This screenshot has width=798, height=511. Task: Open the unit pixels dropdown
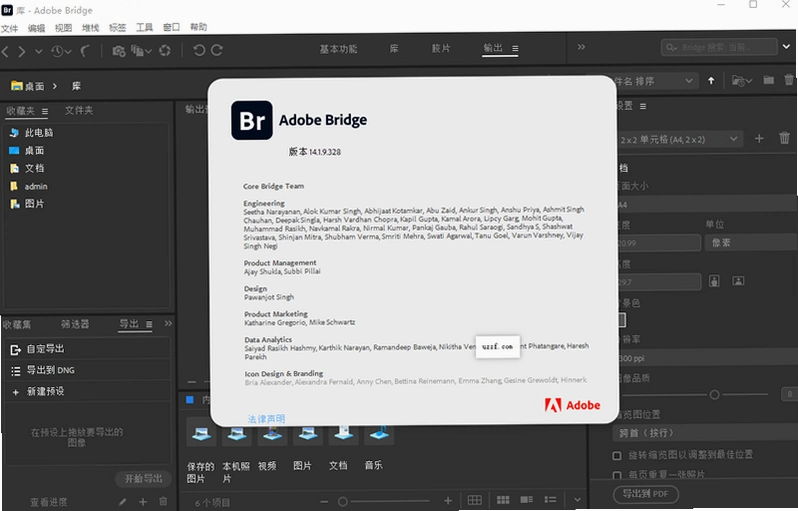coord(751,243)
